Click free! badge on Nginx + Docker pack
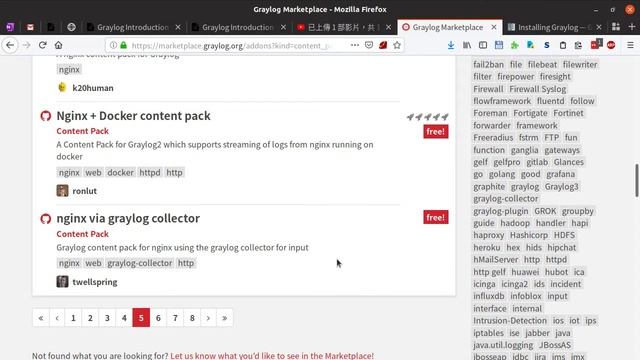The height and width of the screenshot is (360, 640). pos(436,131)
